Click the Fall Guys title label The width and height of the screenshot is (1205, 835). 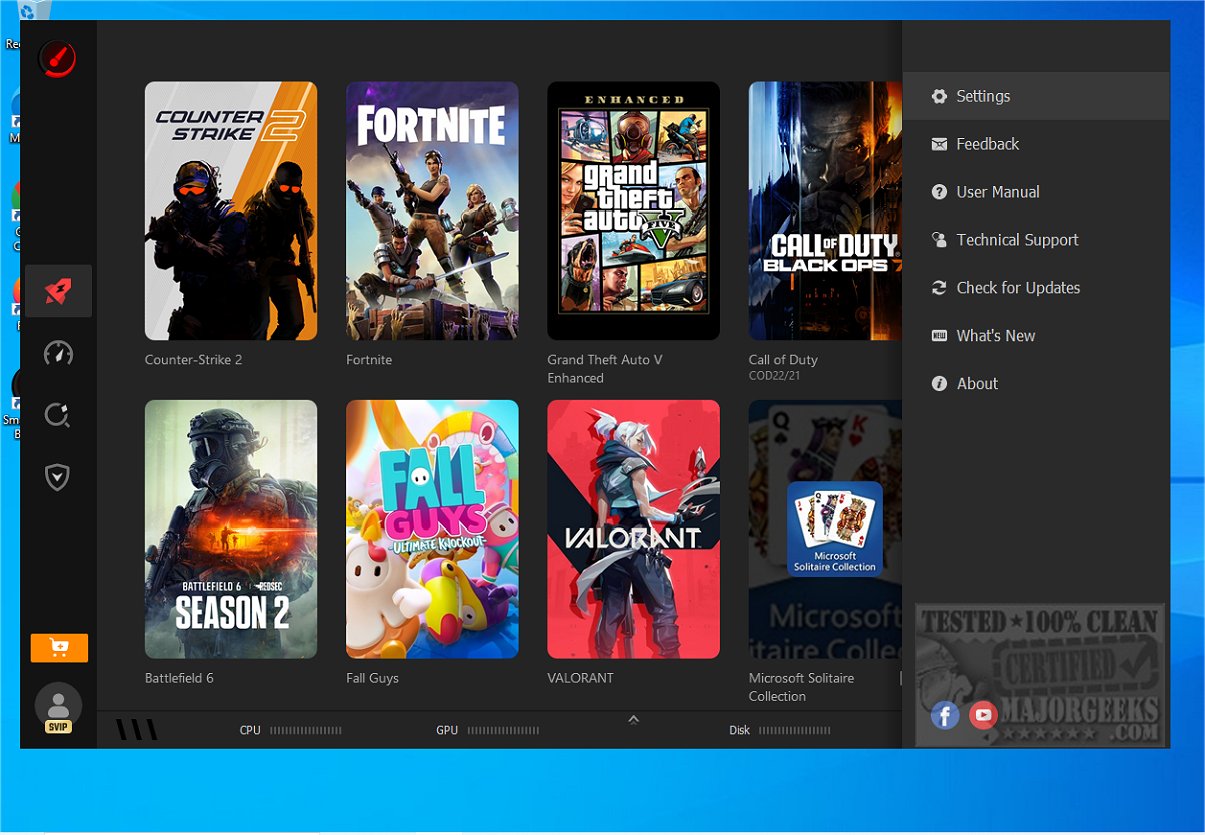372,678
